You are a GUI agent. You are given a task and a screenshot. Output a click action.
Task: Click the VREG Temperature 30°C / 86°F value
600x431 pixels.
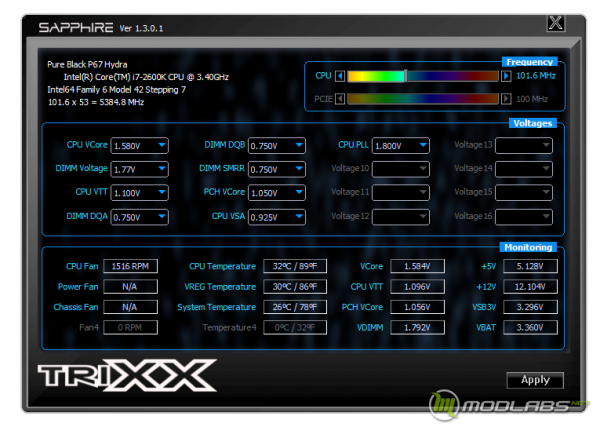pyautogui.click(x=295, y=286)
